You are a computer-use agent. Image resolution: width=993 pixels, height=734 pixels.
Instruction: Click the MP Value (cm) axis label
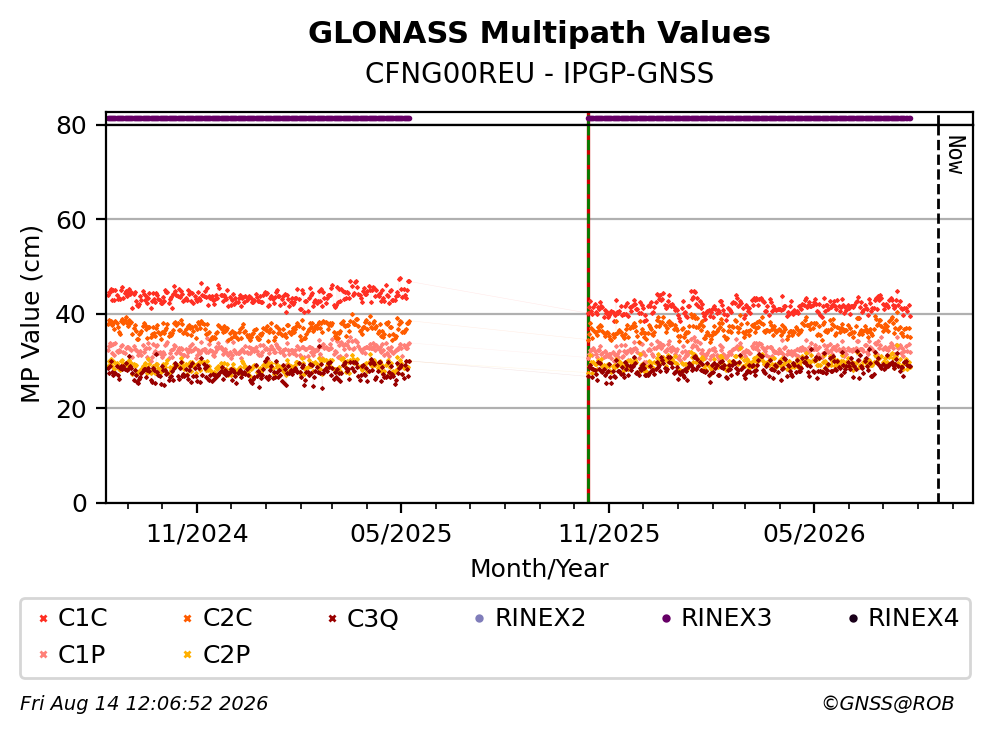coord(30,314)
